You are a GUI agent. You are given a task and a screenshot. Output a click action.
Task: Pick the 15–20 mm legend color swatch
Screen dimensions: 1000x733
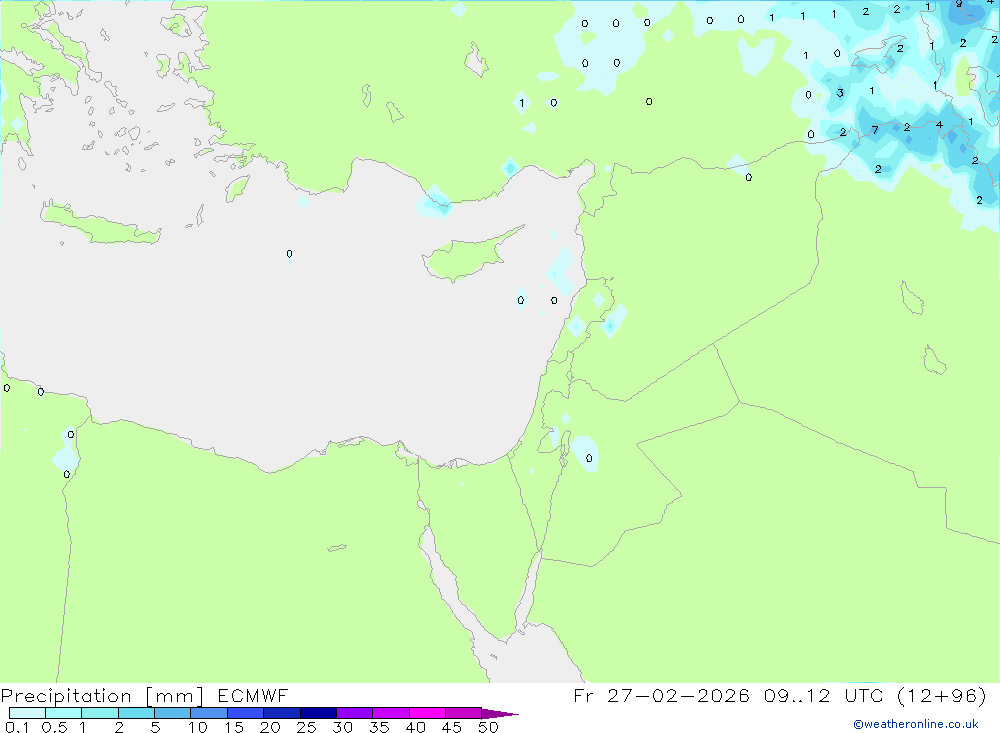(x=245, y=713)
